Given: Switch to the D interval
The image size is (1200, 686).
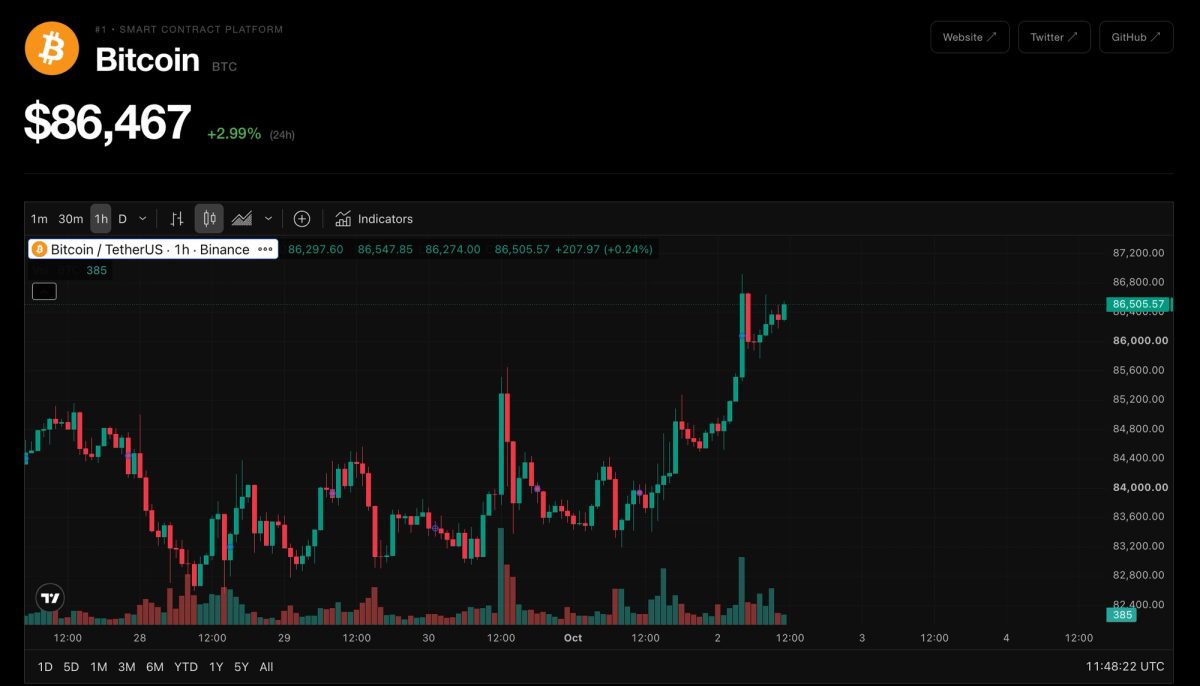Looking at the screenshot, I should (122, 218).
